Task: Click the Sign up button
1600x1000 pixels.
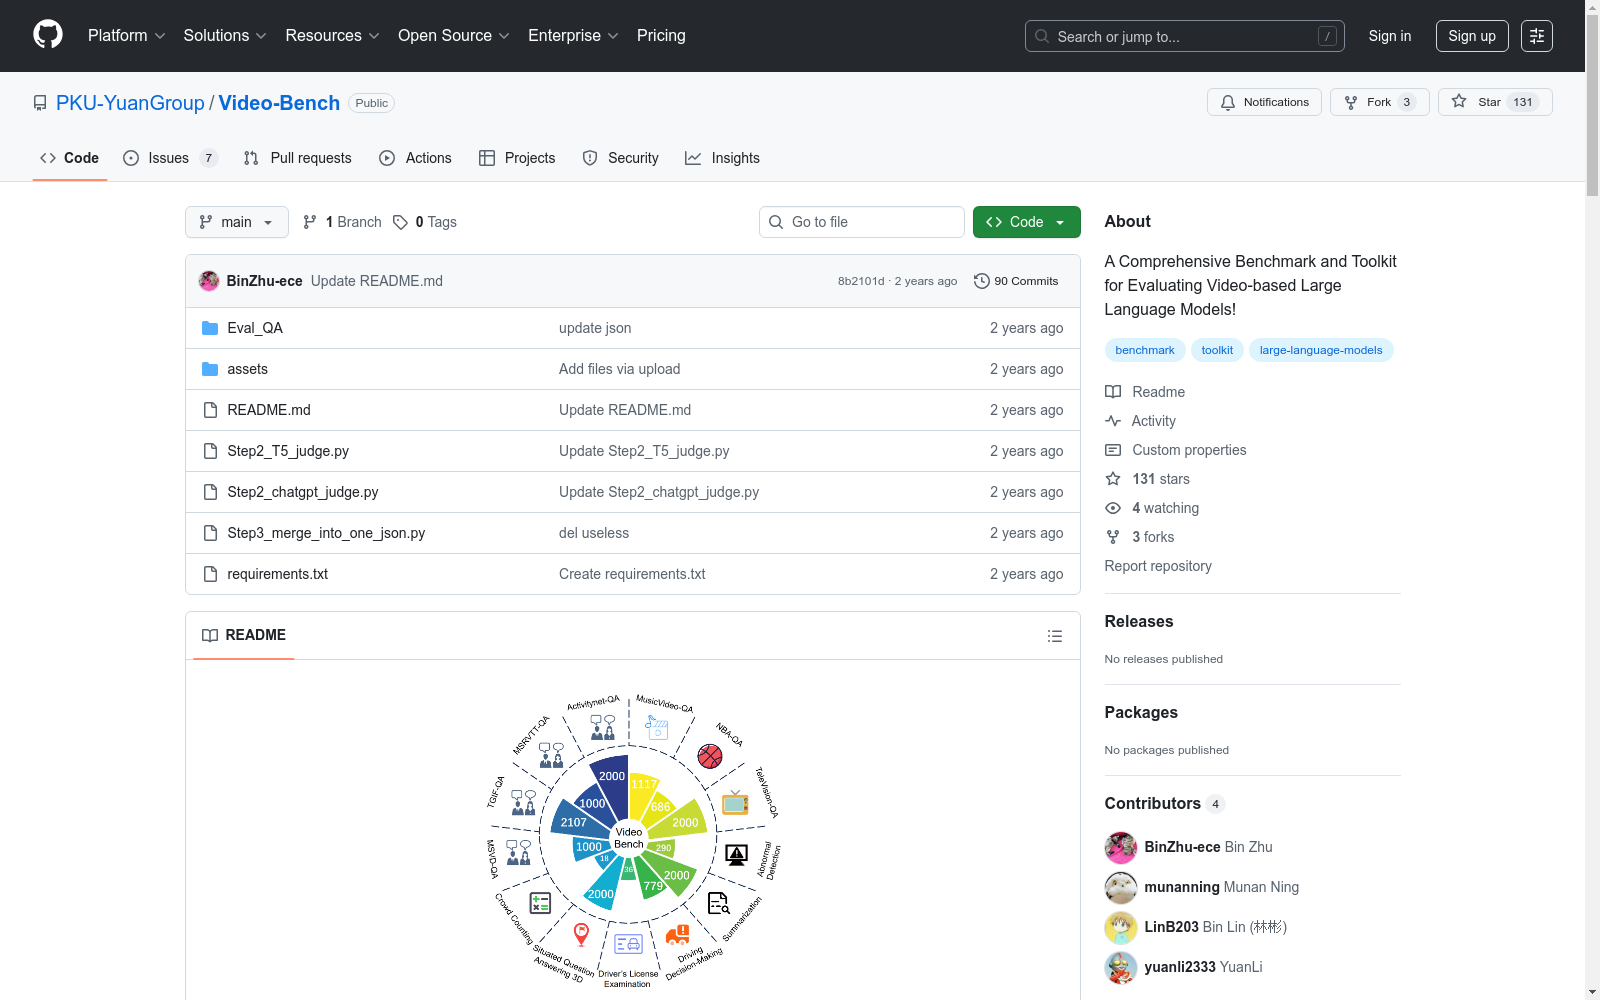Action: click(x=1472, y=36)
